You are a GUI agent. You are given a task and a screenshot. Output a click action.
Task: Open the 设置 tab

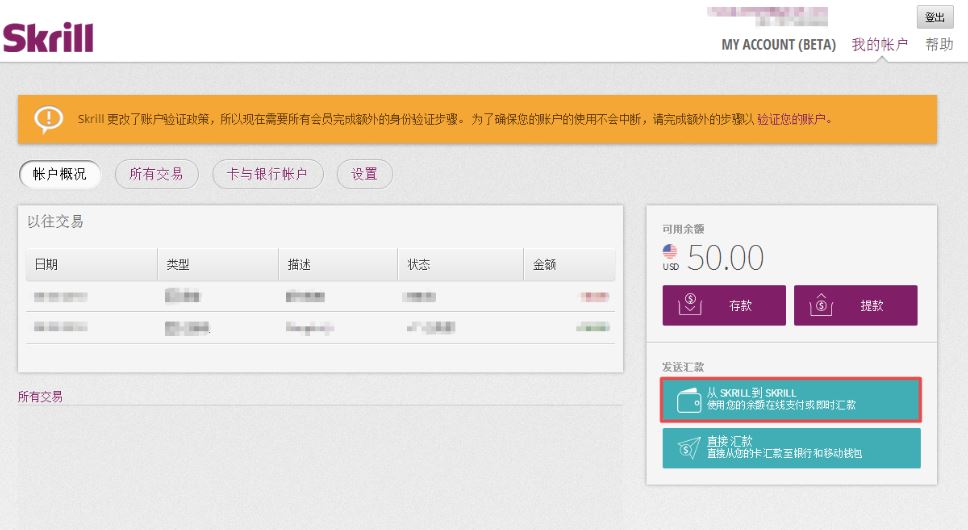point(364,174)
